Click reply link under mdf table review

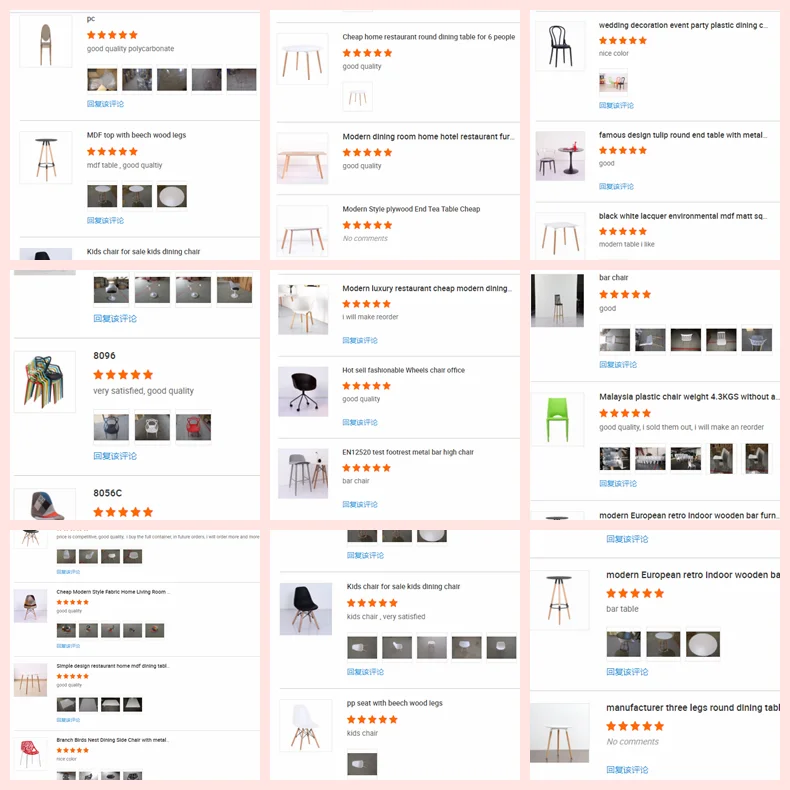[105, 220]
